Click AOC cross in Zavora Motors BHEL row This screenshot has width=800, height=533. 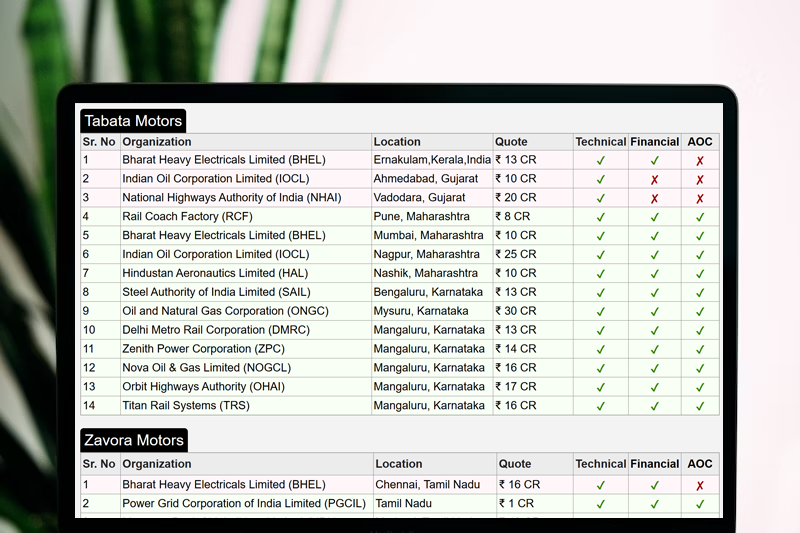coord(700,485)
